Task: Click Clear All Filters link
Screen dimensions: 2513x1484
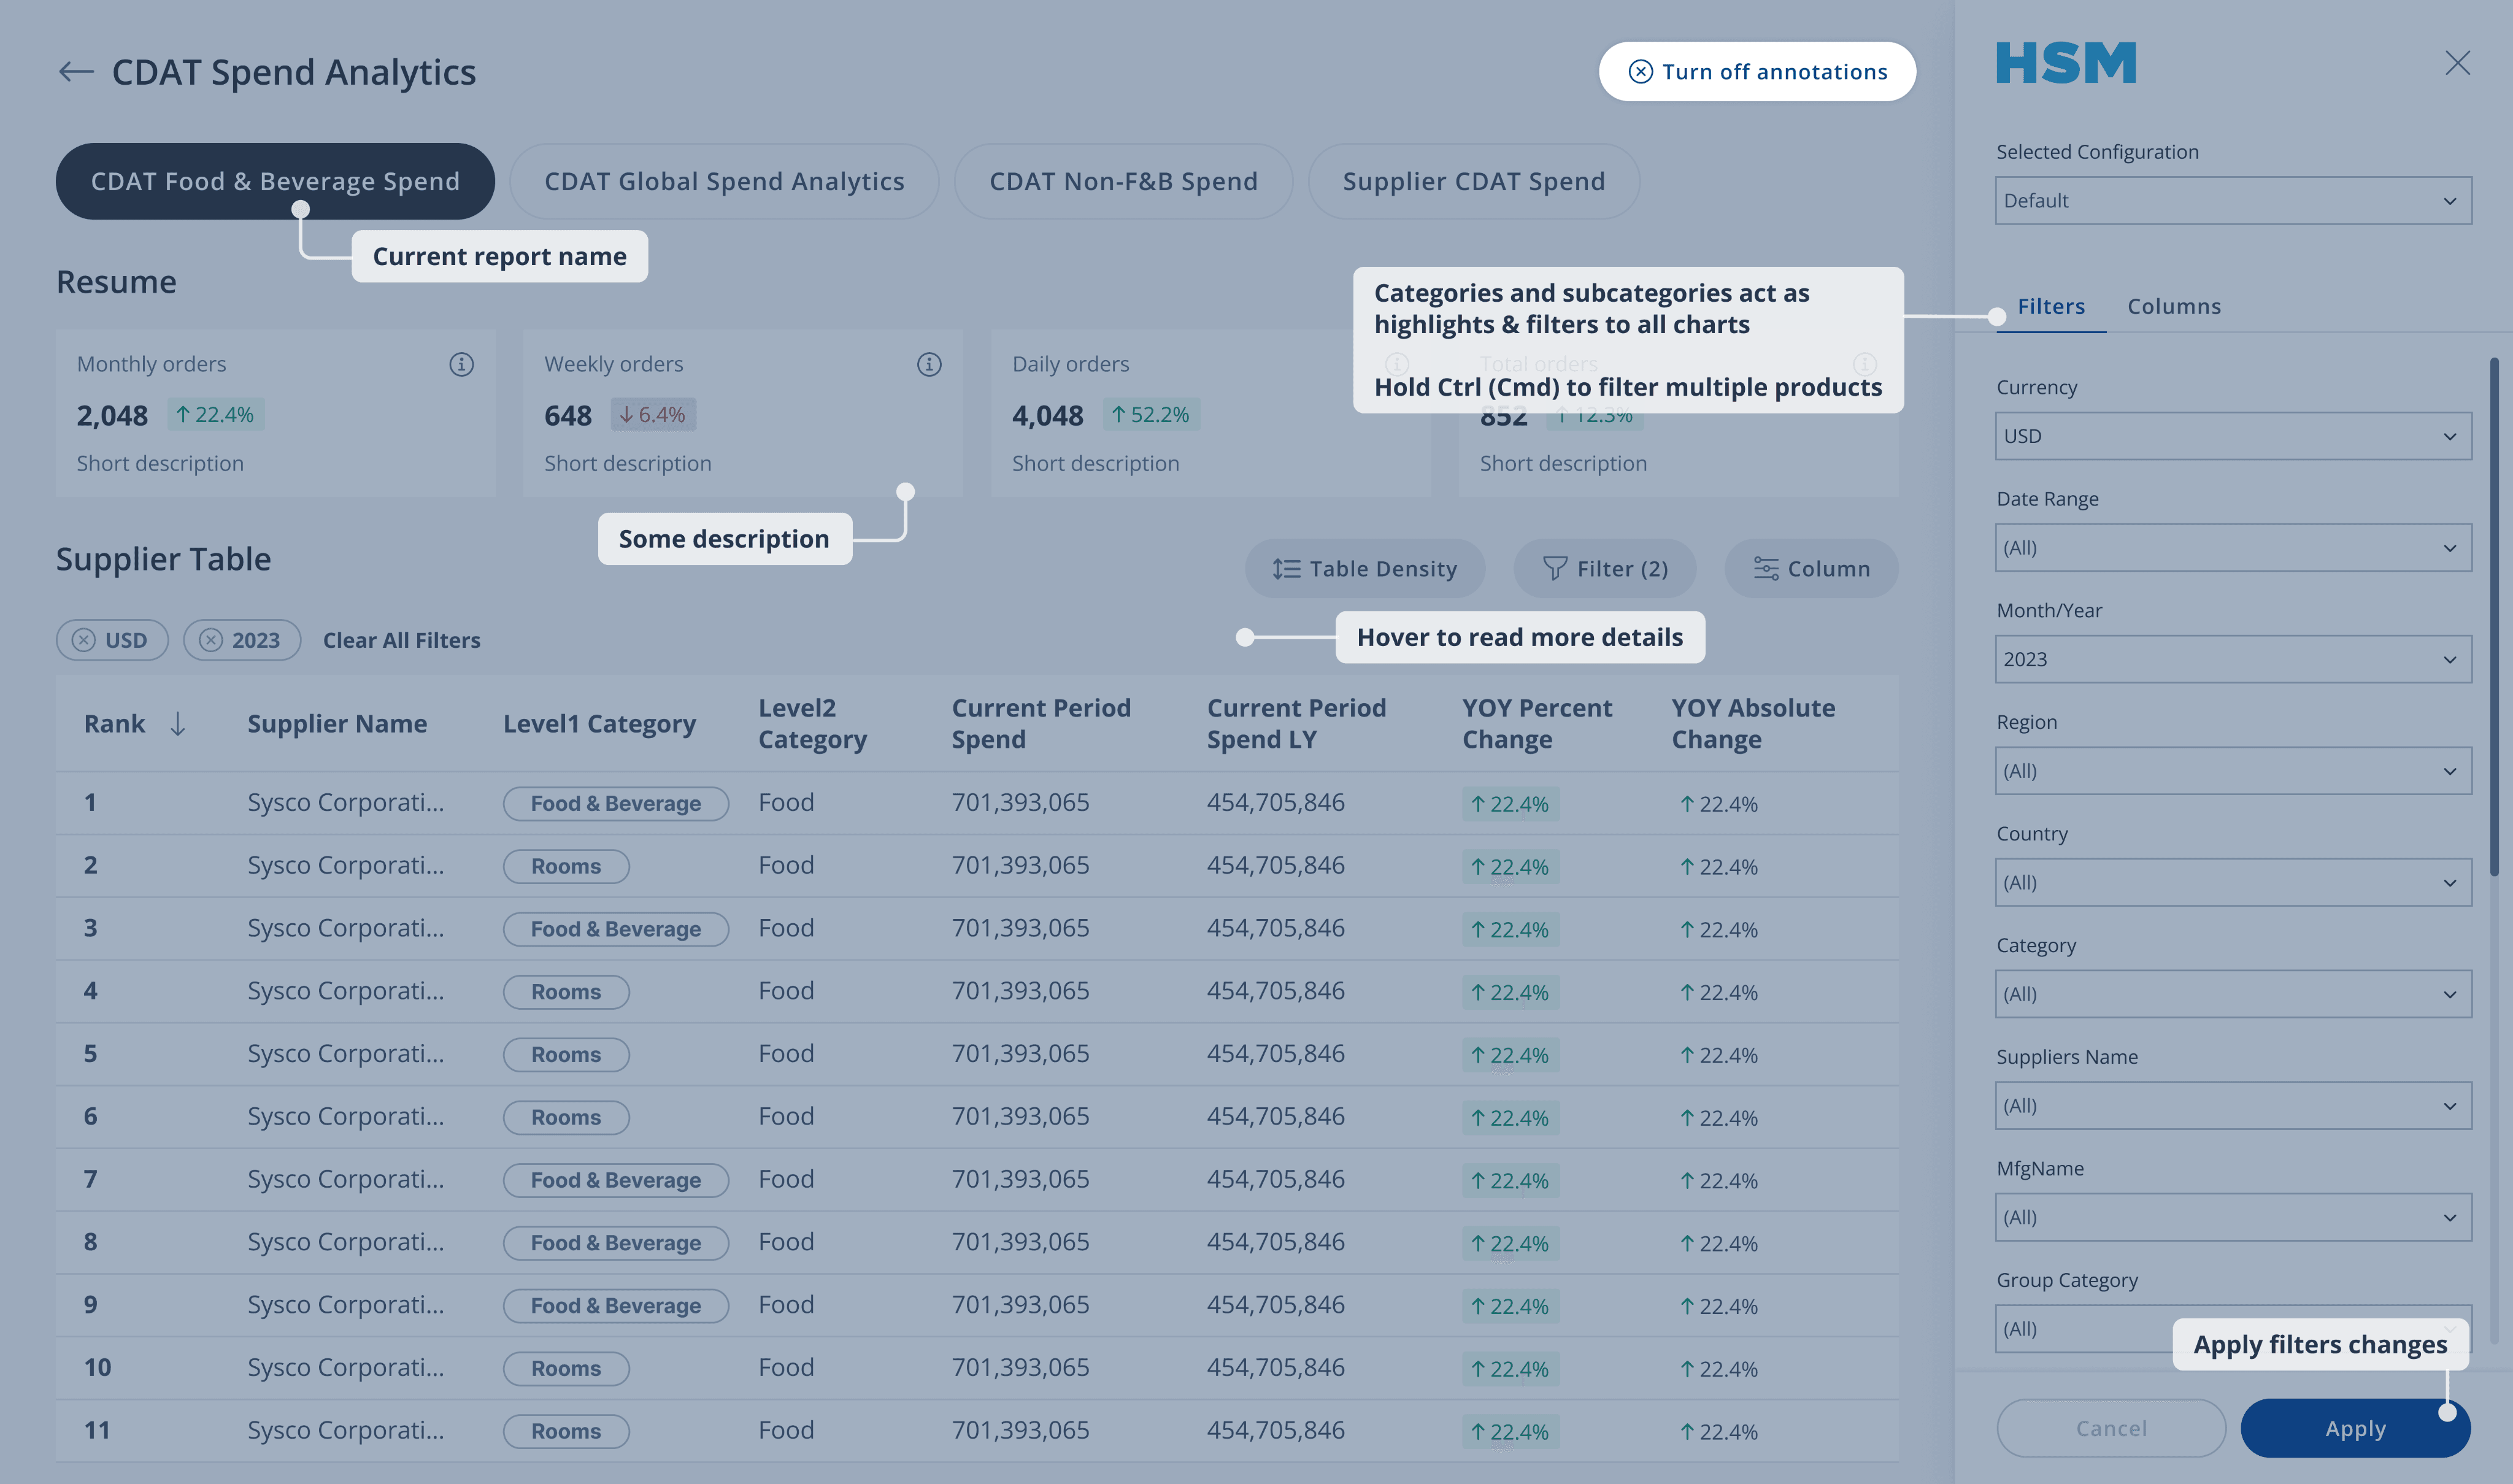Action: (x=401, y=640)
